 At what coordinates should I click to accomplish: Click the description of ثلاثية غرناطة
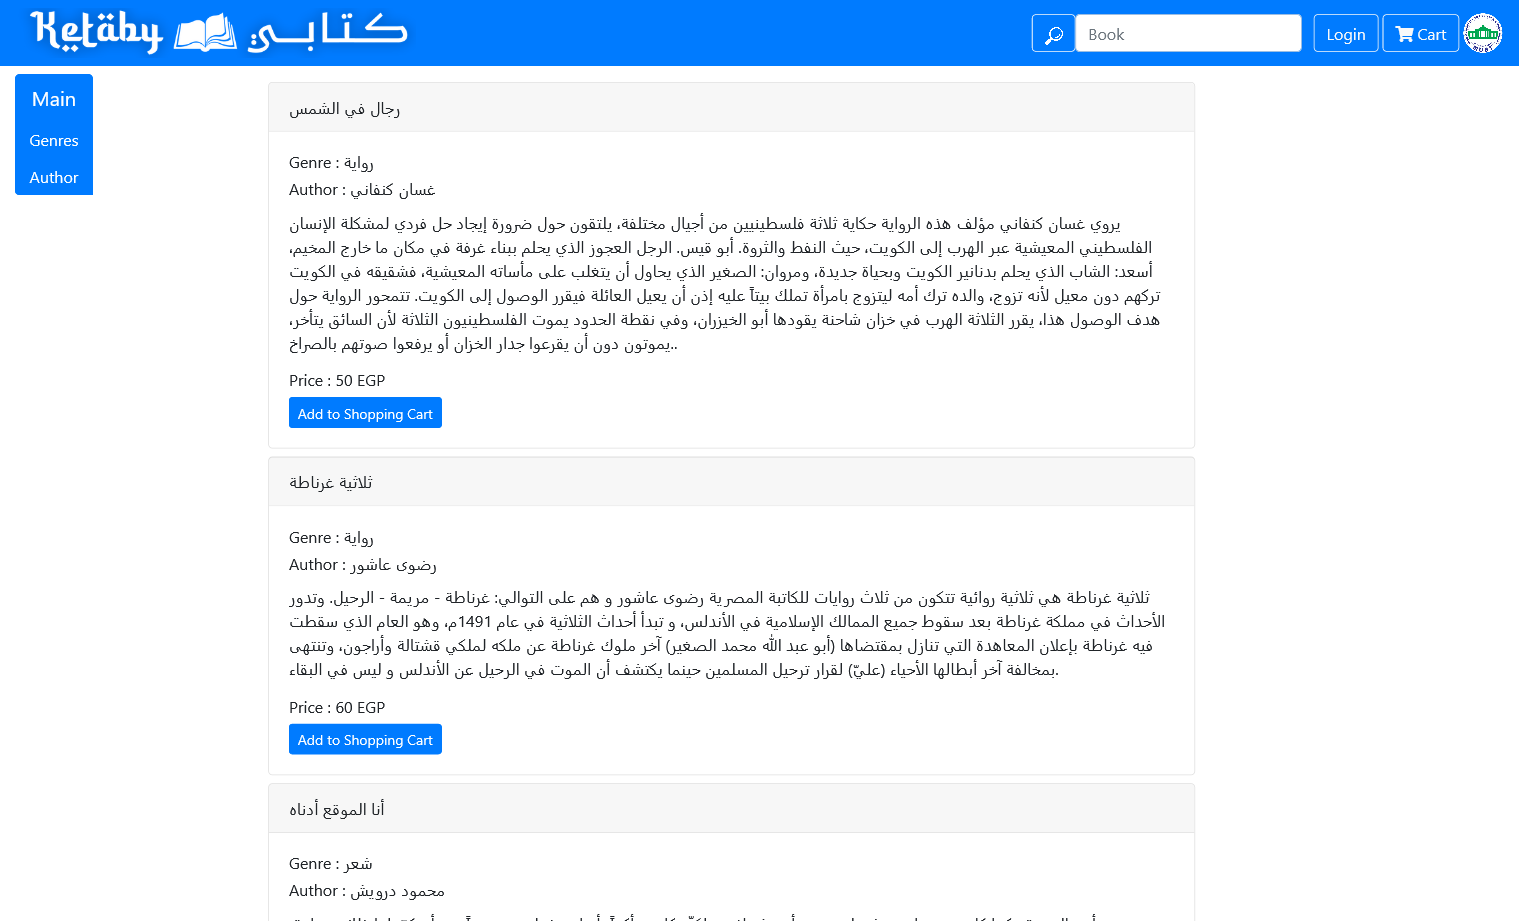[x=728, y=634]
